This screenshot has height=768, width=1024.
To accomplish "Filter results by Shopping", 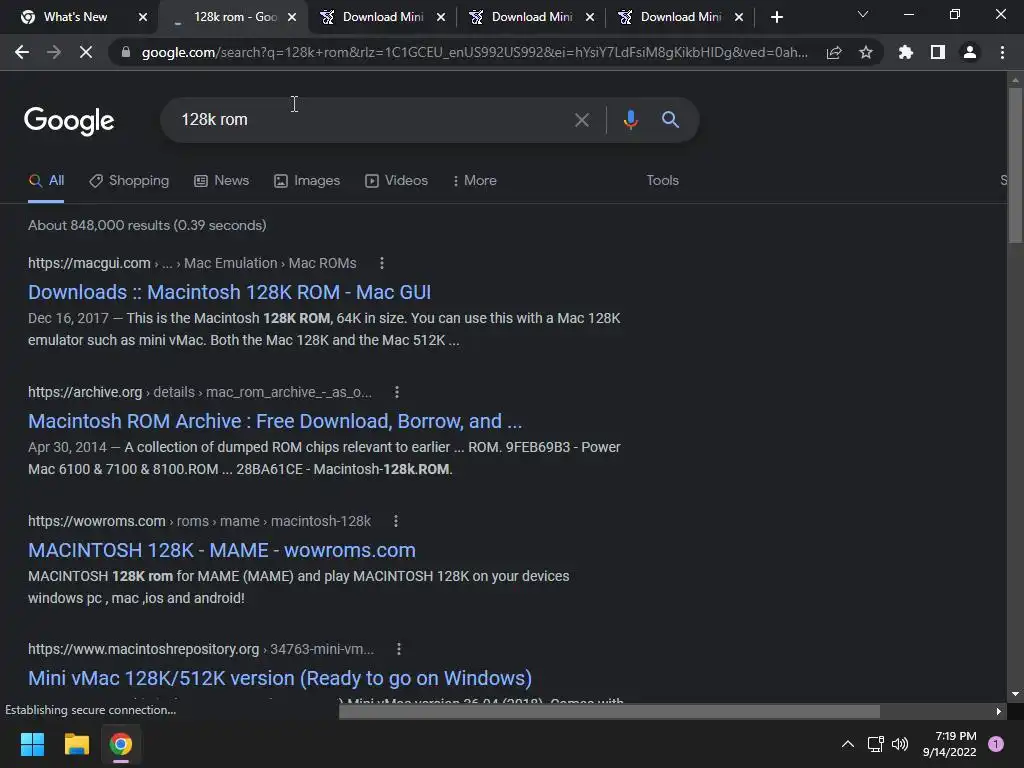I will (x=129, y=181).
